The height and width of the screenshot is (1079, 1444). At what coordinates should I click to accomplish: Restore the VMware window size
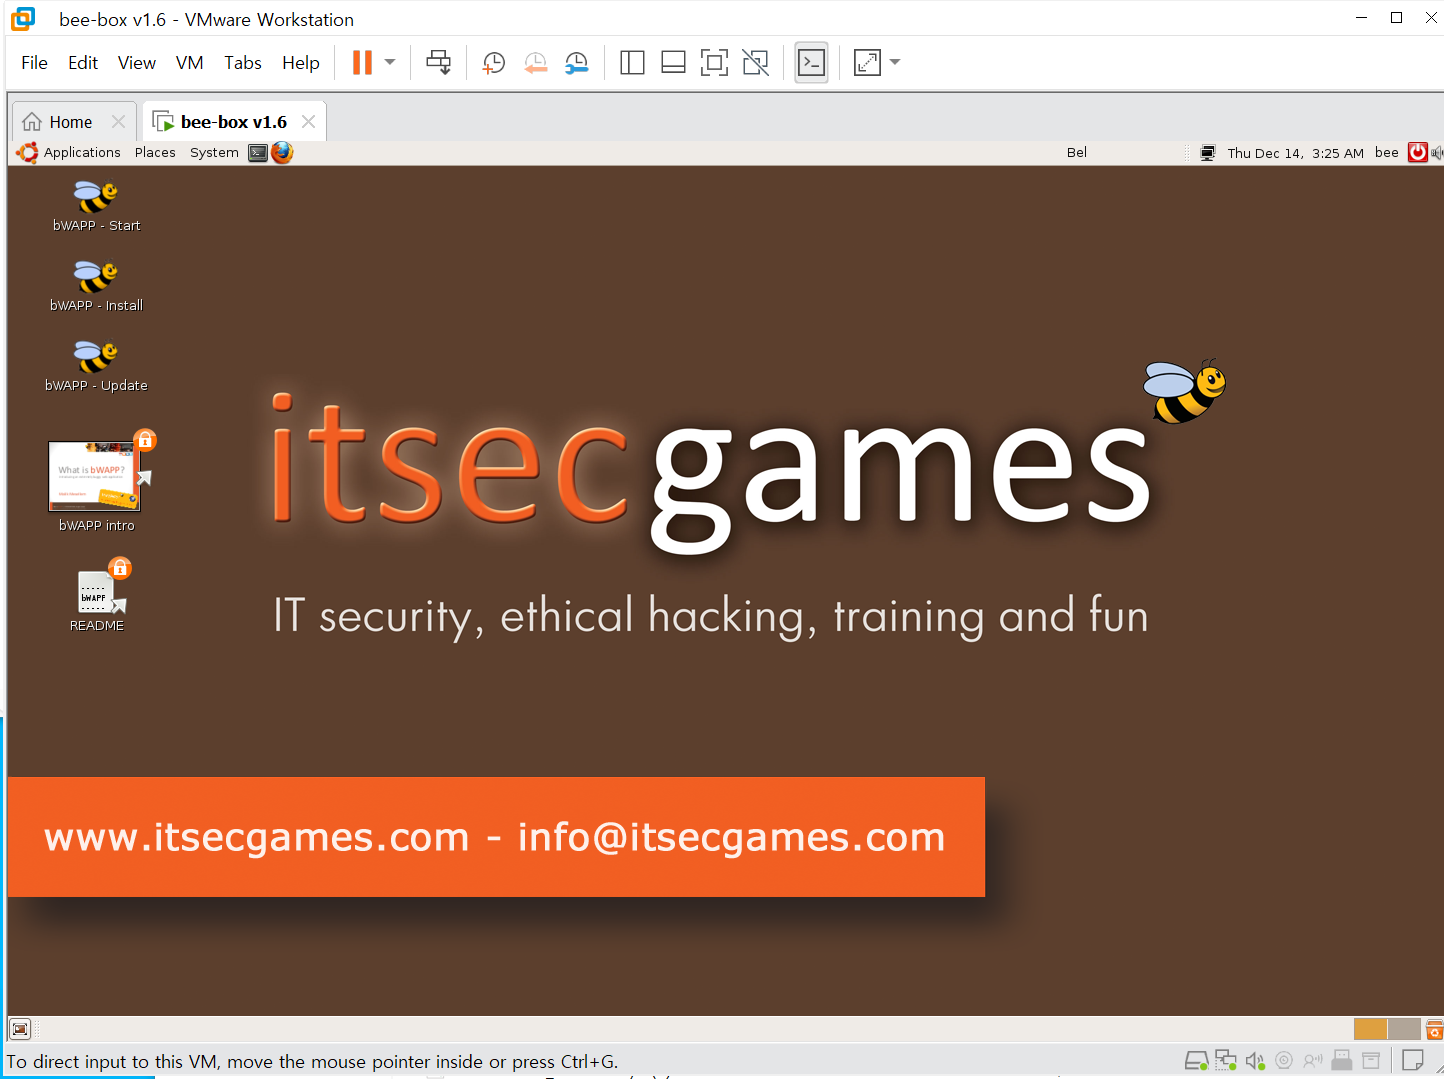tap(1396, 18)
